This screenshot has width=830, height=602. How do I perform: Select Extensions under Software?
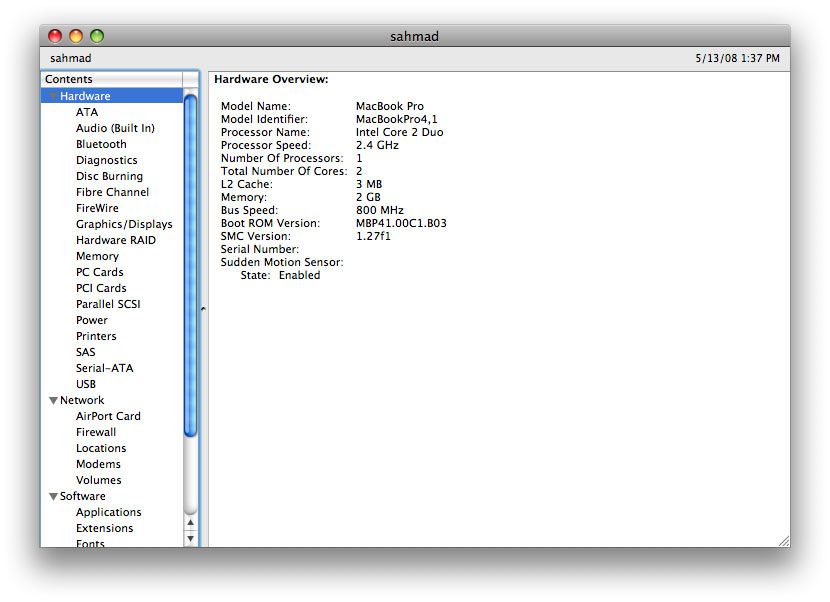click(x=104, y=528)
